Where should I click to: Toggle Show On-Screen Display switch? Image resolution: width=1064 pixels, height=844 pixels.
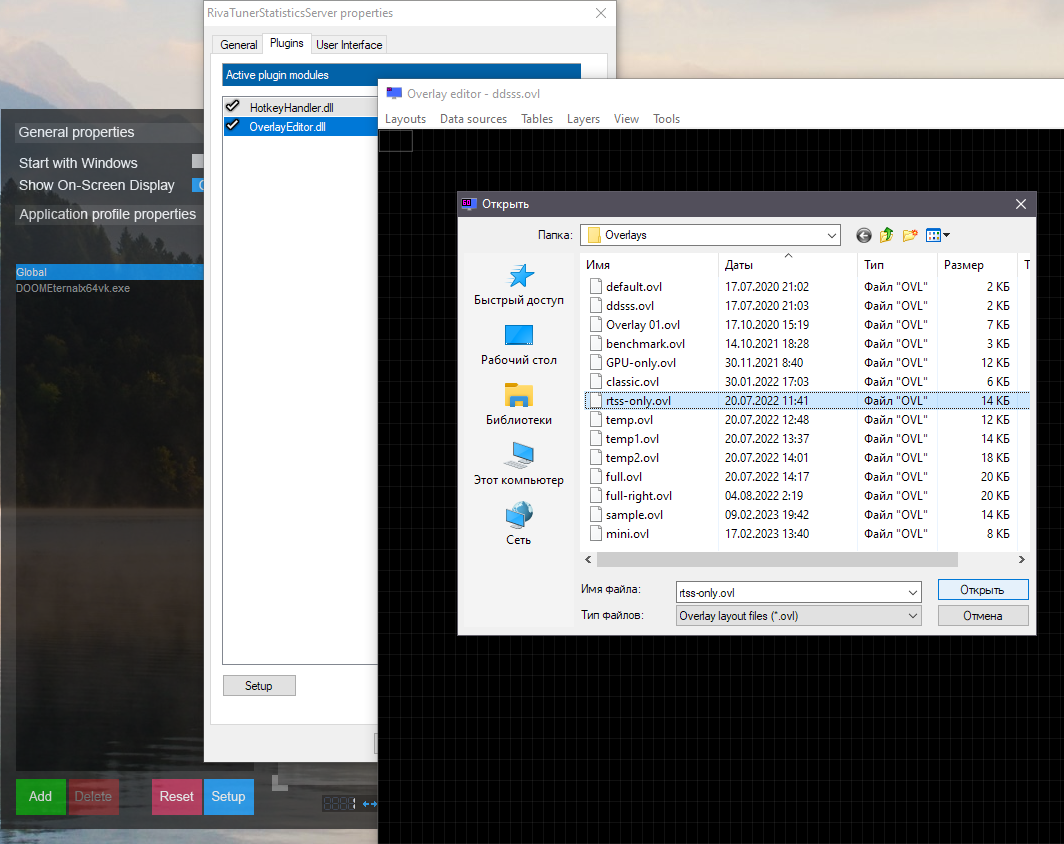coord(197,185)
